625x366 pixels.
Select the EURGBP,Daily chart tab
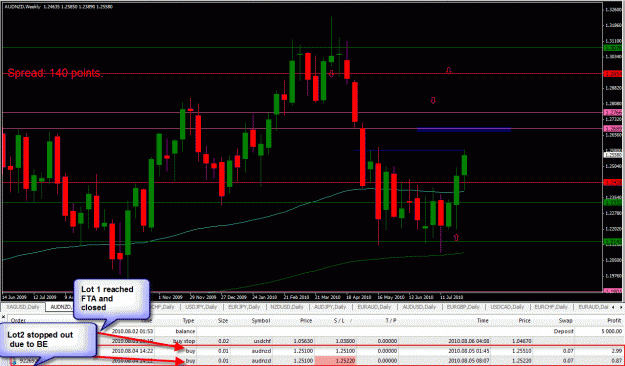[x=463, y=307]
